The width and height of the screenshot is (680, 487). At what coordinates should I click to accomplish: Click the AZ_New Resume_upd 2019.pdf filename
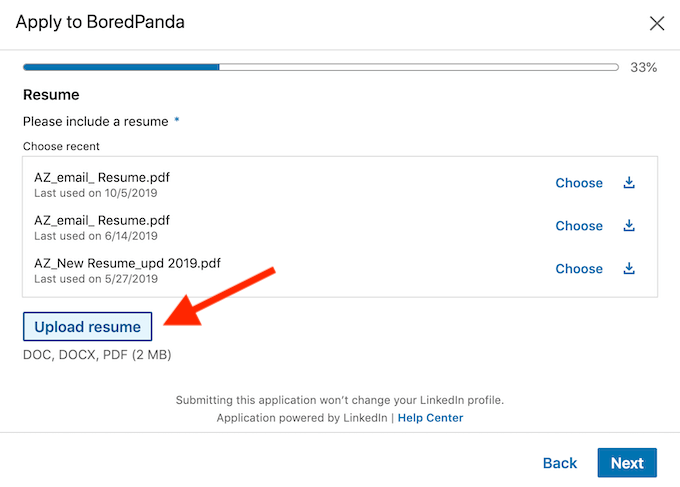click(127, 263)
